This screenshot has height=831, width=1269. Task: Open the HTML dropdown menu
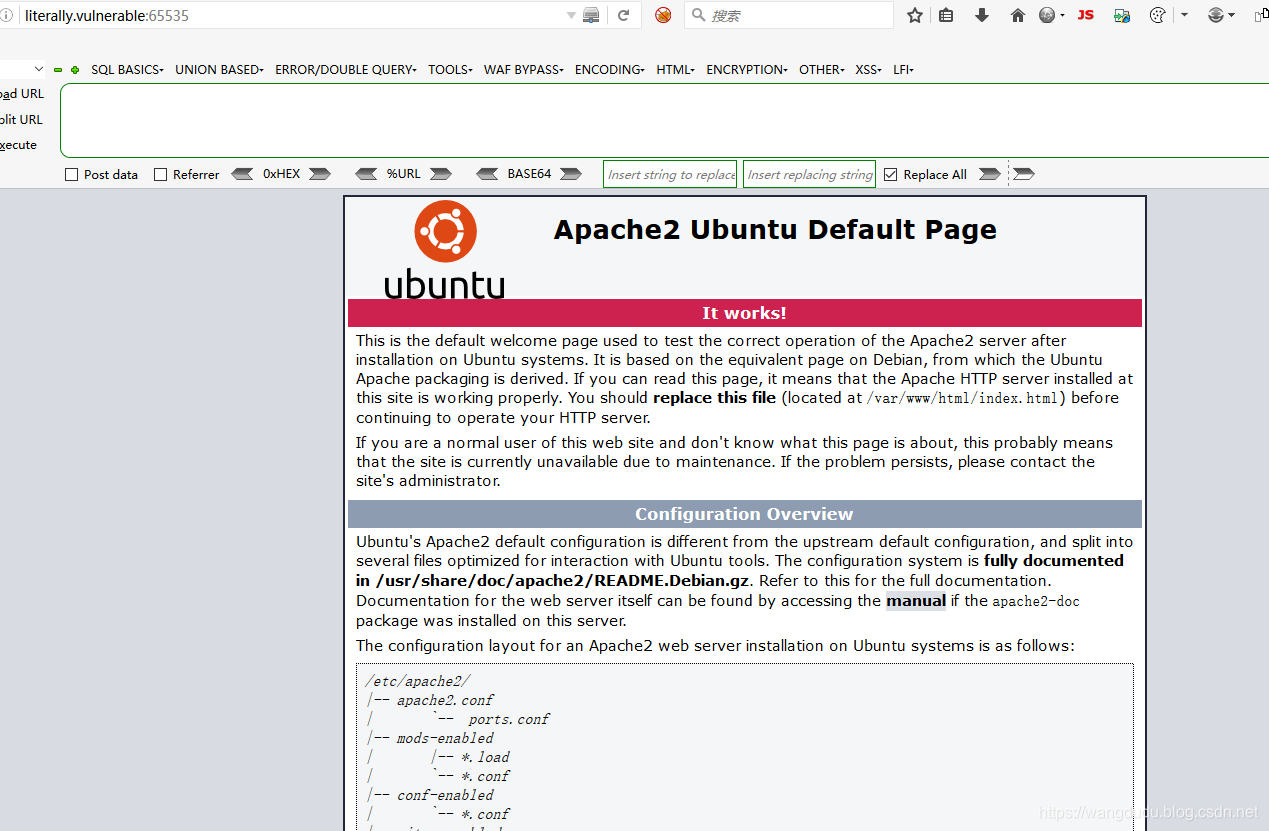676,70
